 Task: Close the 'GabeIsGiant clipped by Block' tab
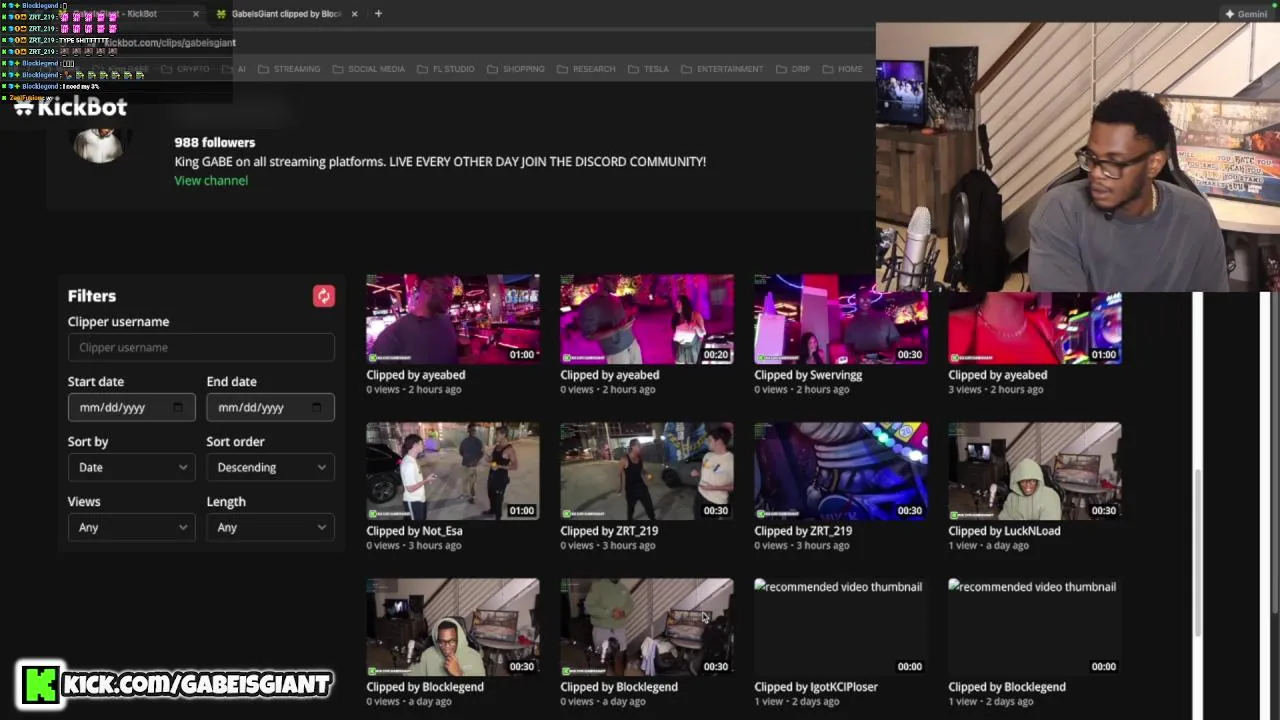pyautogui.click(x=354, y=14)
